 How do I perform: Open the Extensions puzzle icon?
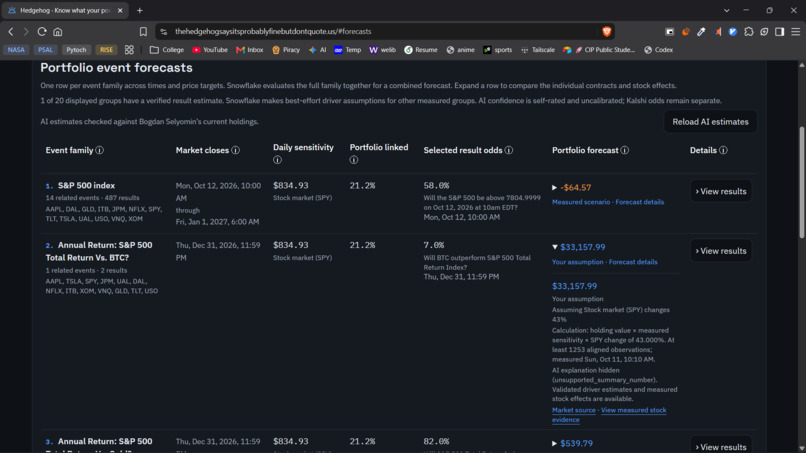(x=748, y=31)
